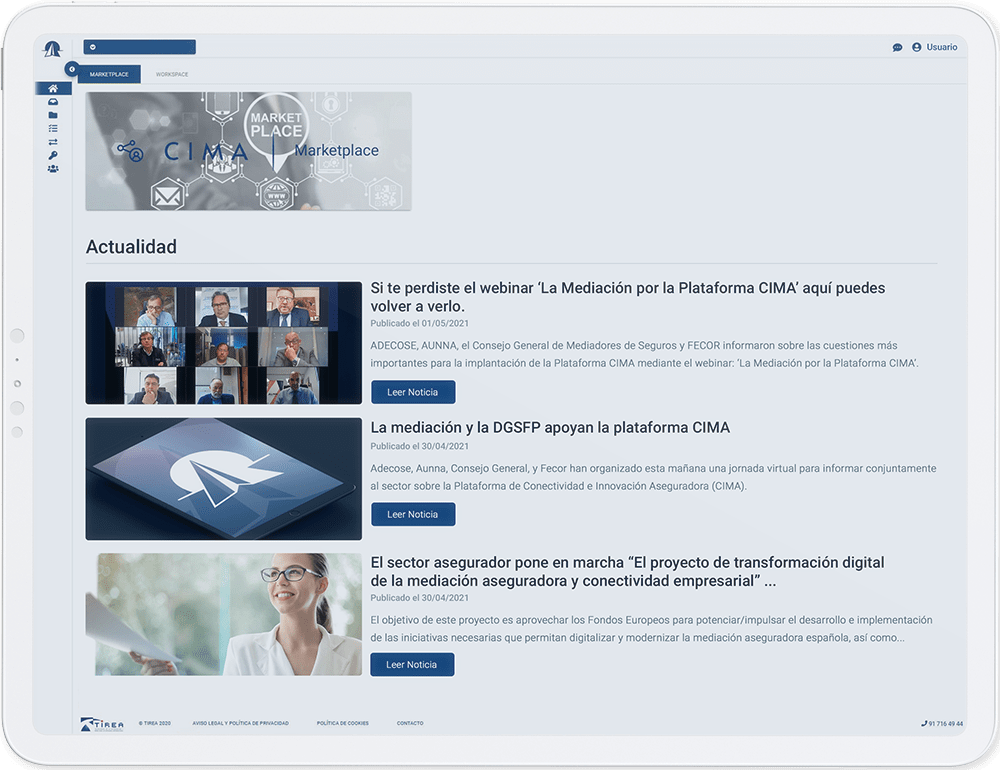1000x770 pixels.
Task: Open the Aviso Legal y Política de Privacidad link
Action: coord(240,723)
